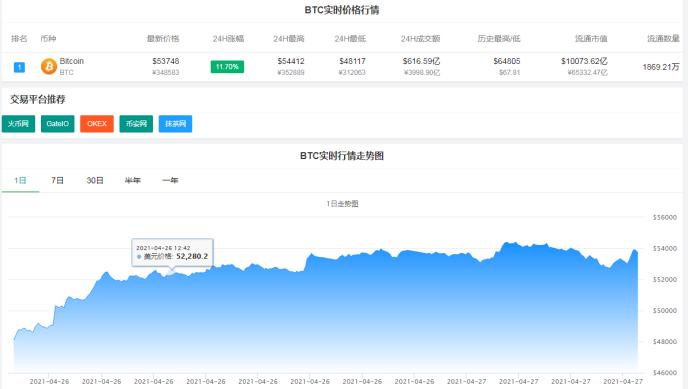Open the blue 抹茶网 exchange button
688x389 pixels.
(176, 124)
